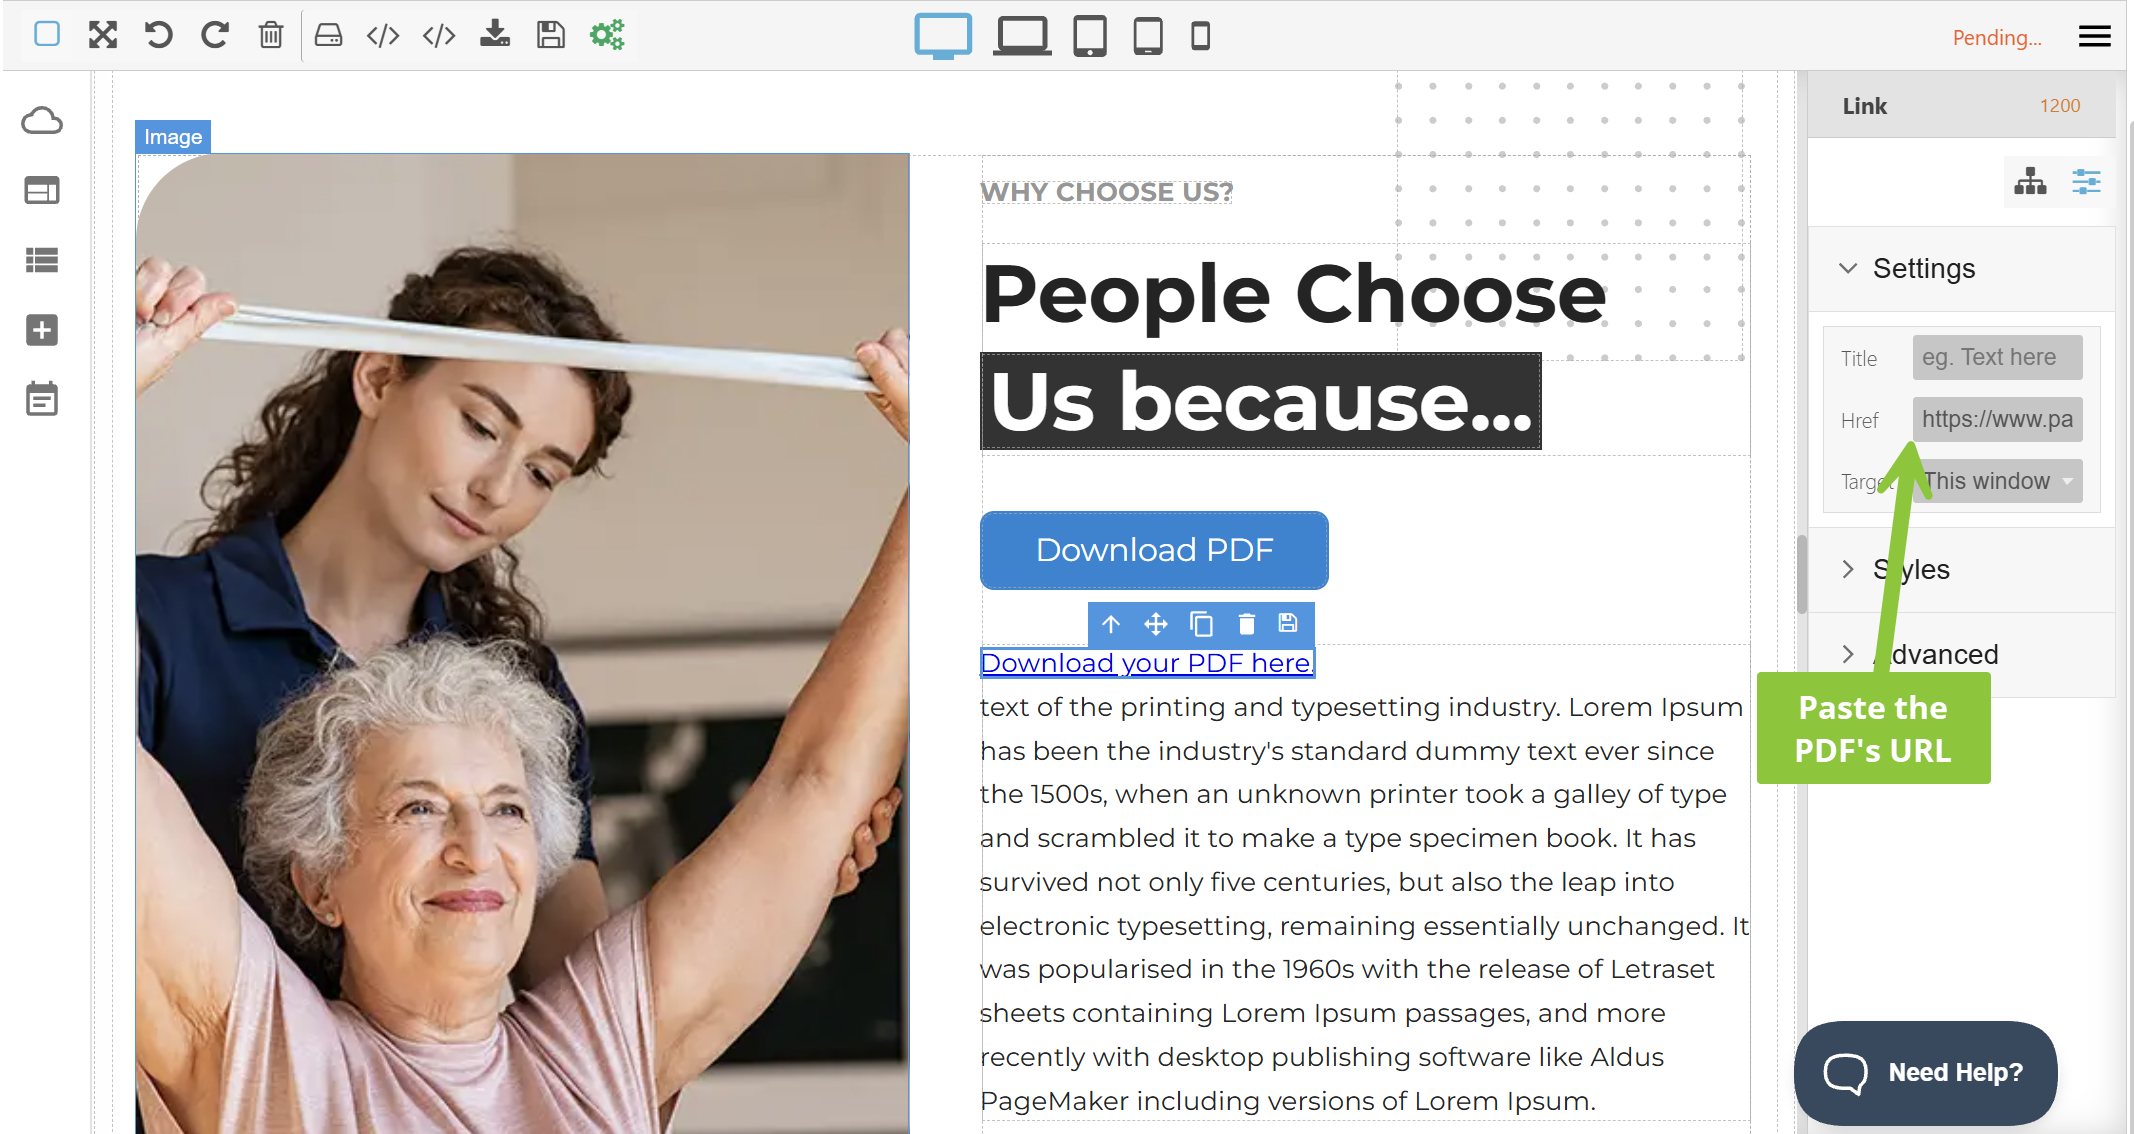The width and height of the screenshot is (2134, 1134).
Task: Open the hamburger menu top right
Action: click(2094, 37)
